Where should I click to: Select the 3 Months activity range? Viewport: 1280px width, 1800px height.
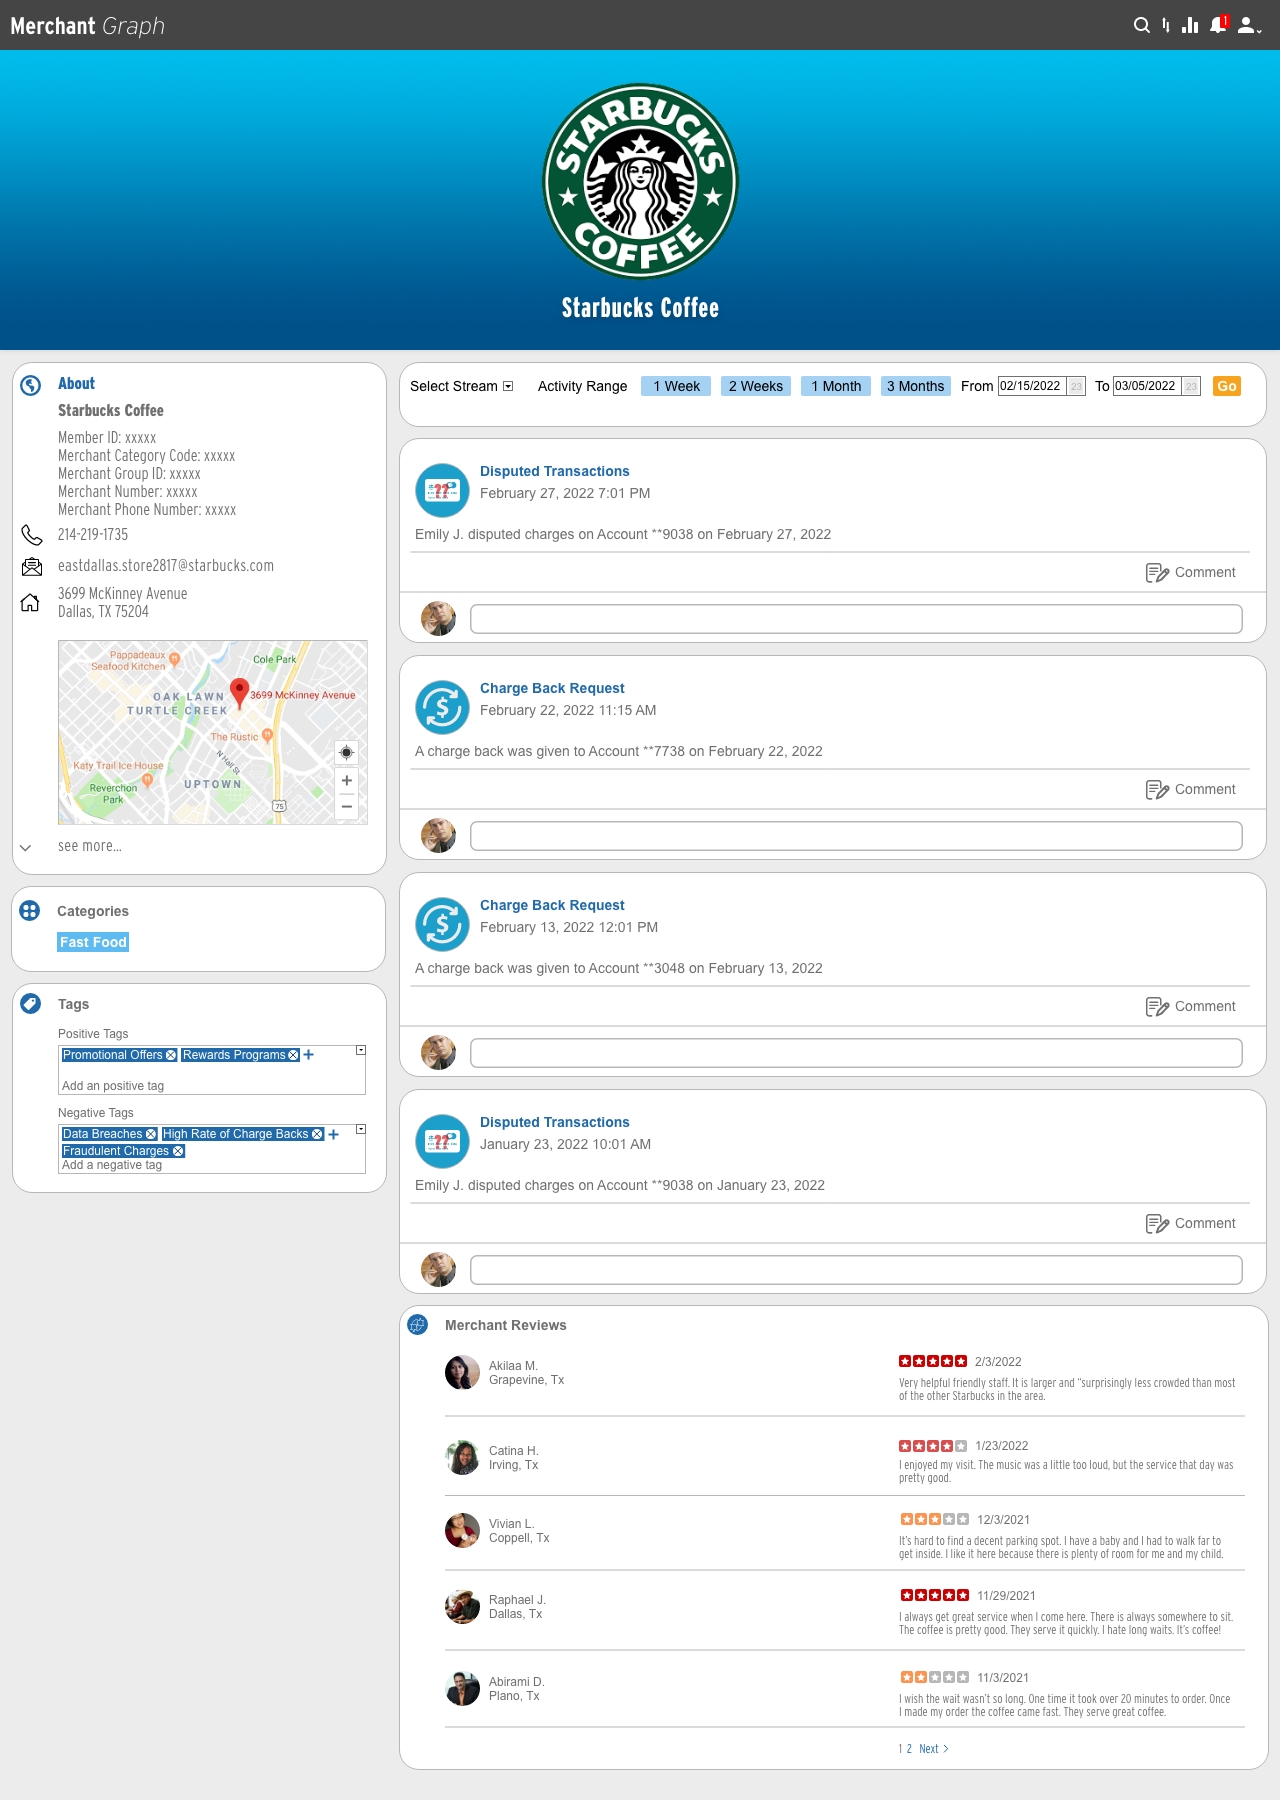pos(916,386)
